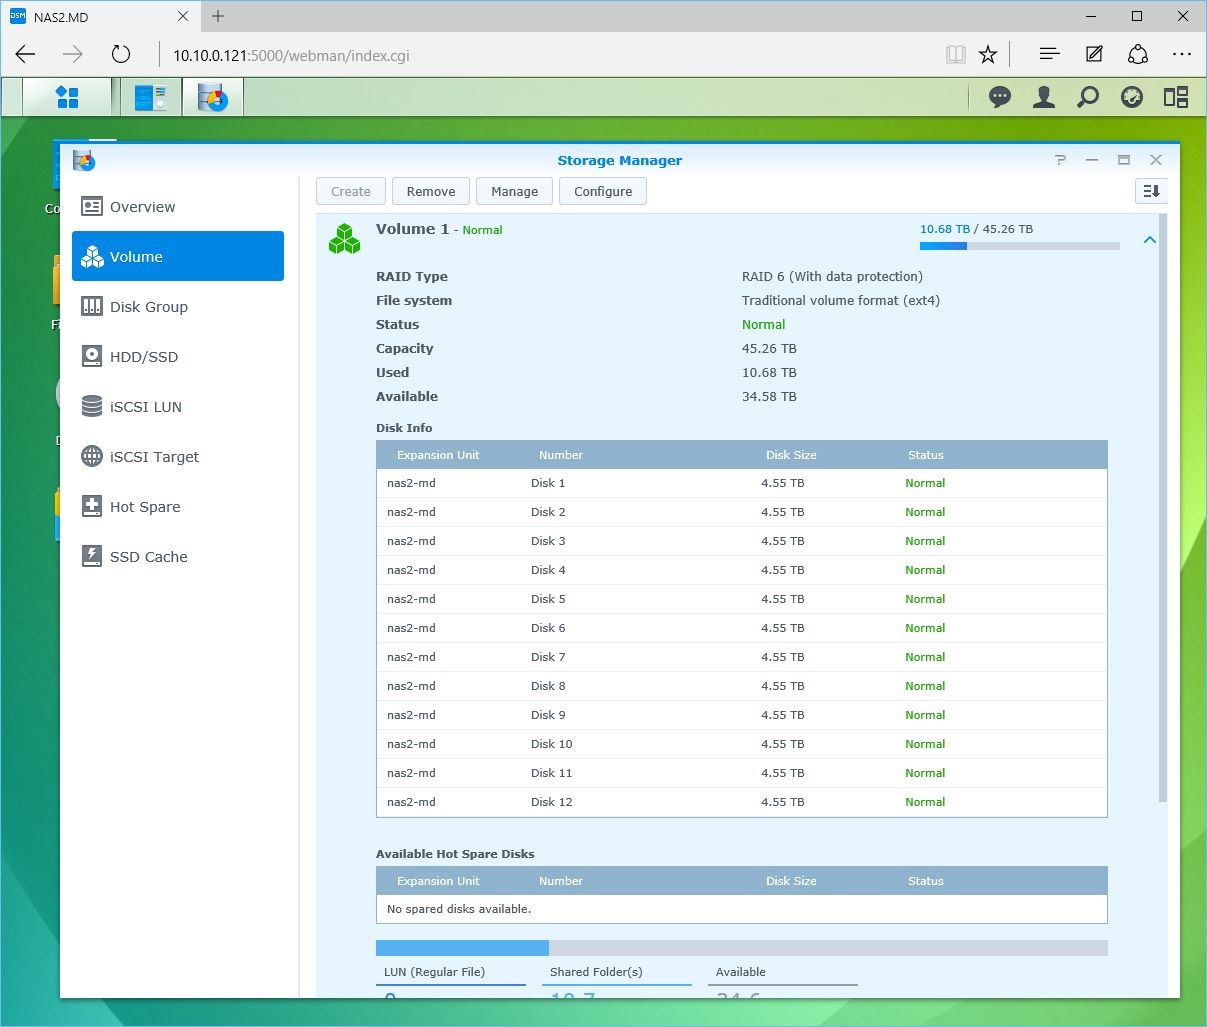Open the widgets pilot view icon
The width and height of the screenshot is (1207, 1027).
point(1176,97)
